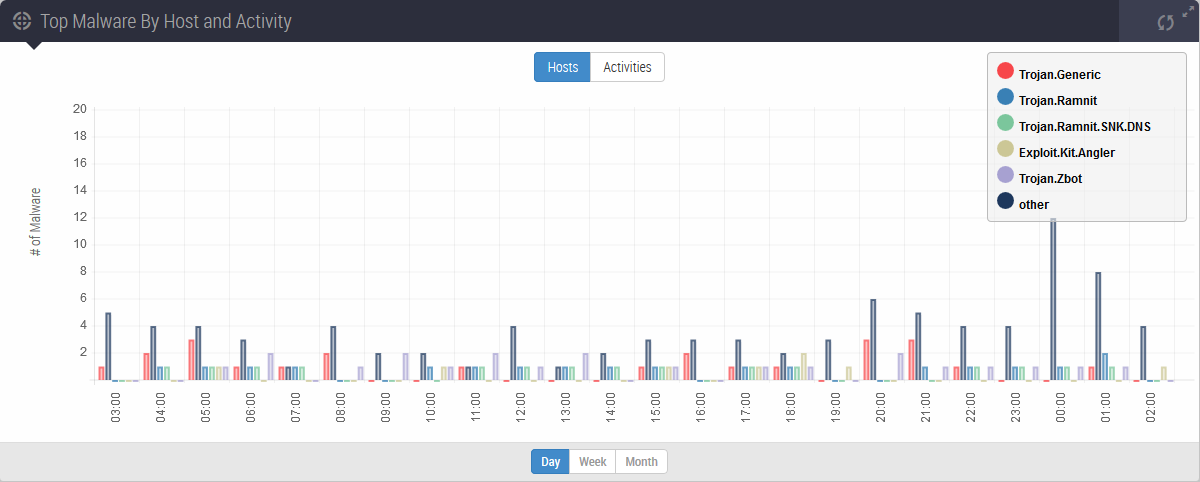Screen dimensions: 1200x482
Task: Click the 'Top Malware By Host and Activity' title
Action: tap(166, 21)
